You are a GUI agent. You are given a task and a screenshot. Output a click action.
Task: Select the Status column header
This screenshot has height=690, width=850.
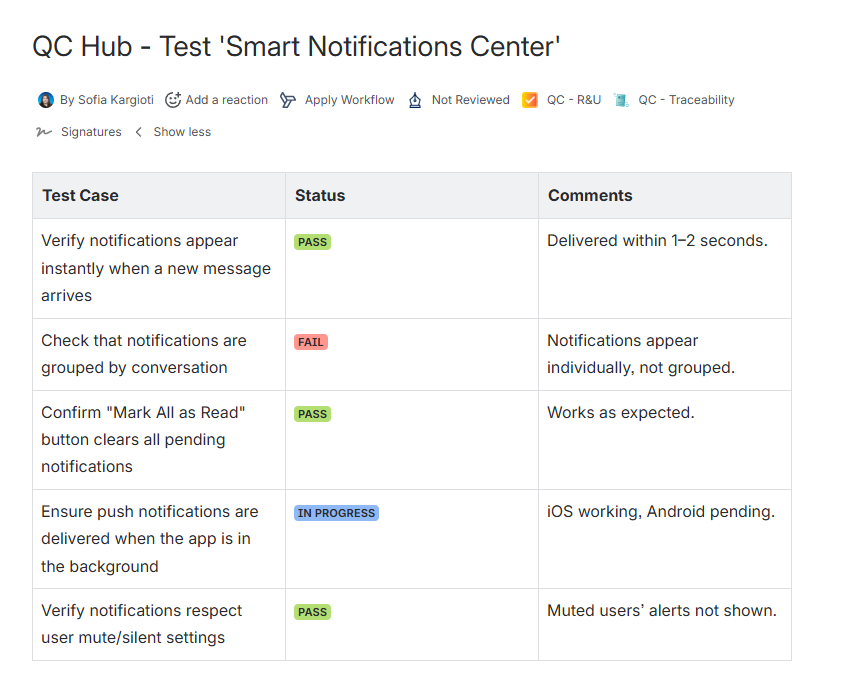(x=320, y=196)
